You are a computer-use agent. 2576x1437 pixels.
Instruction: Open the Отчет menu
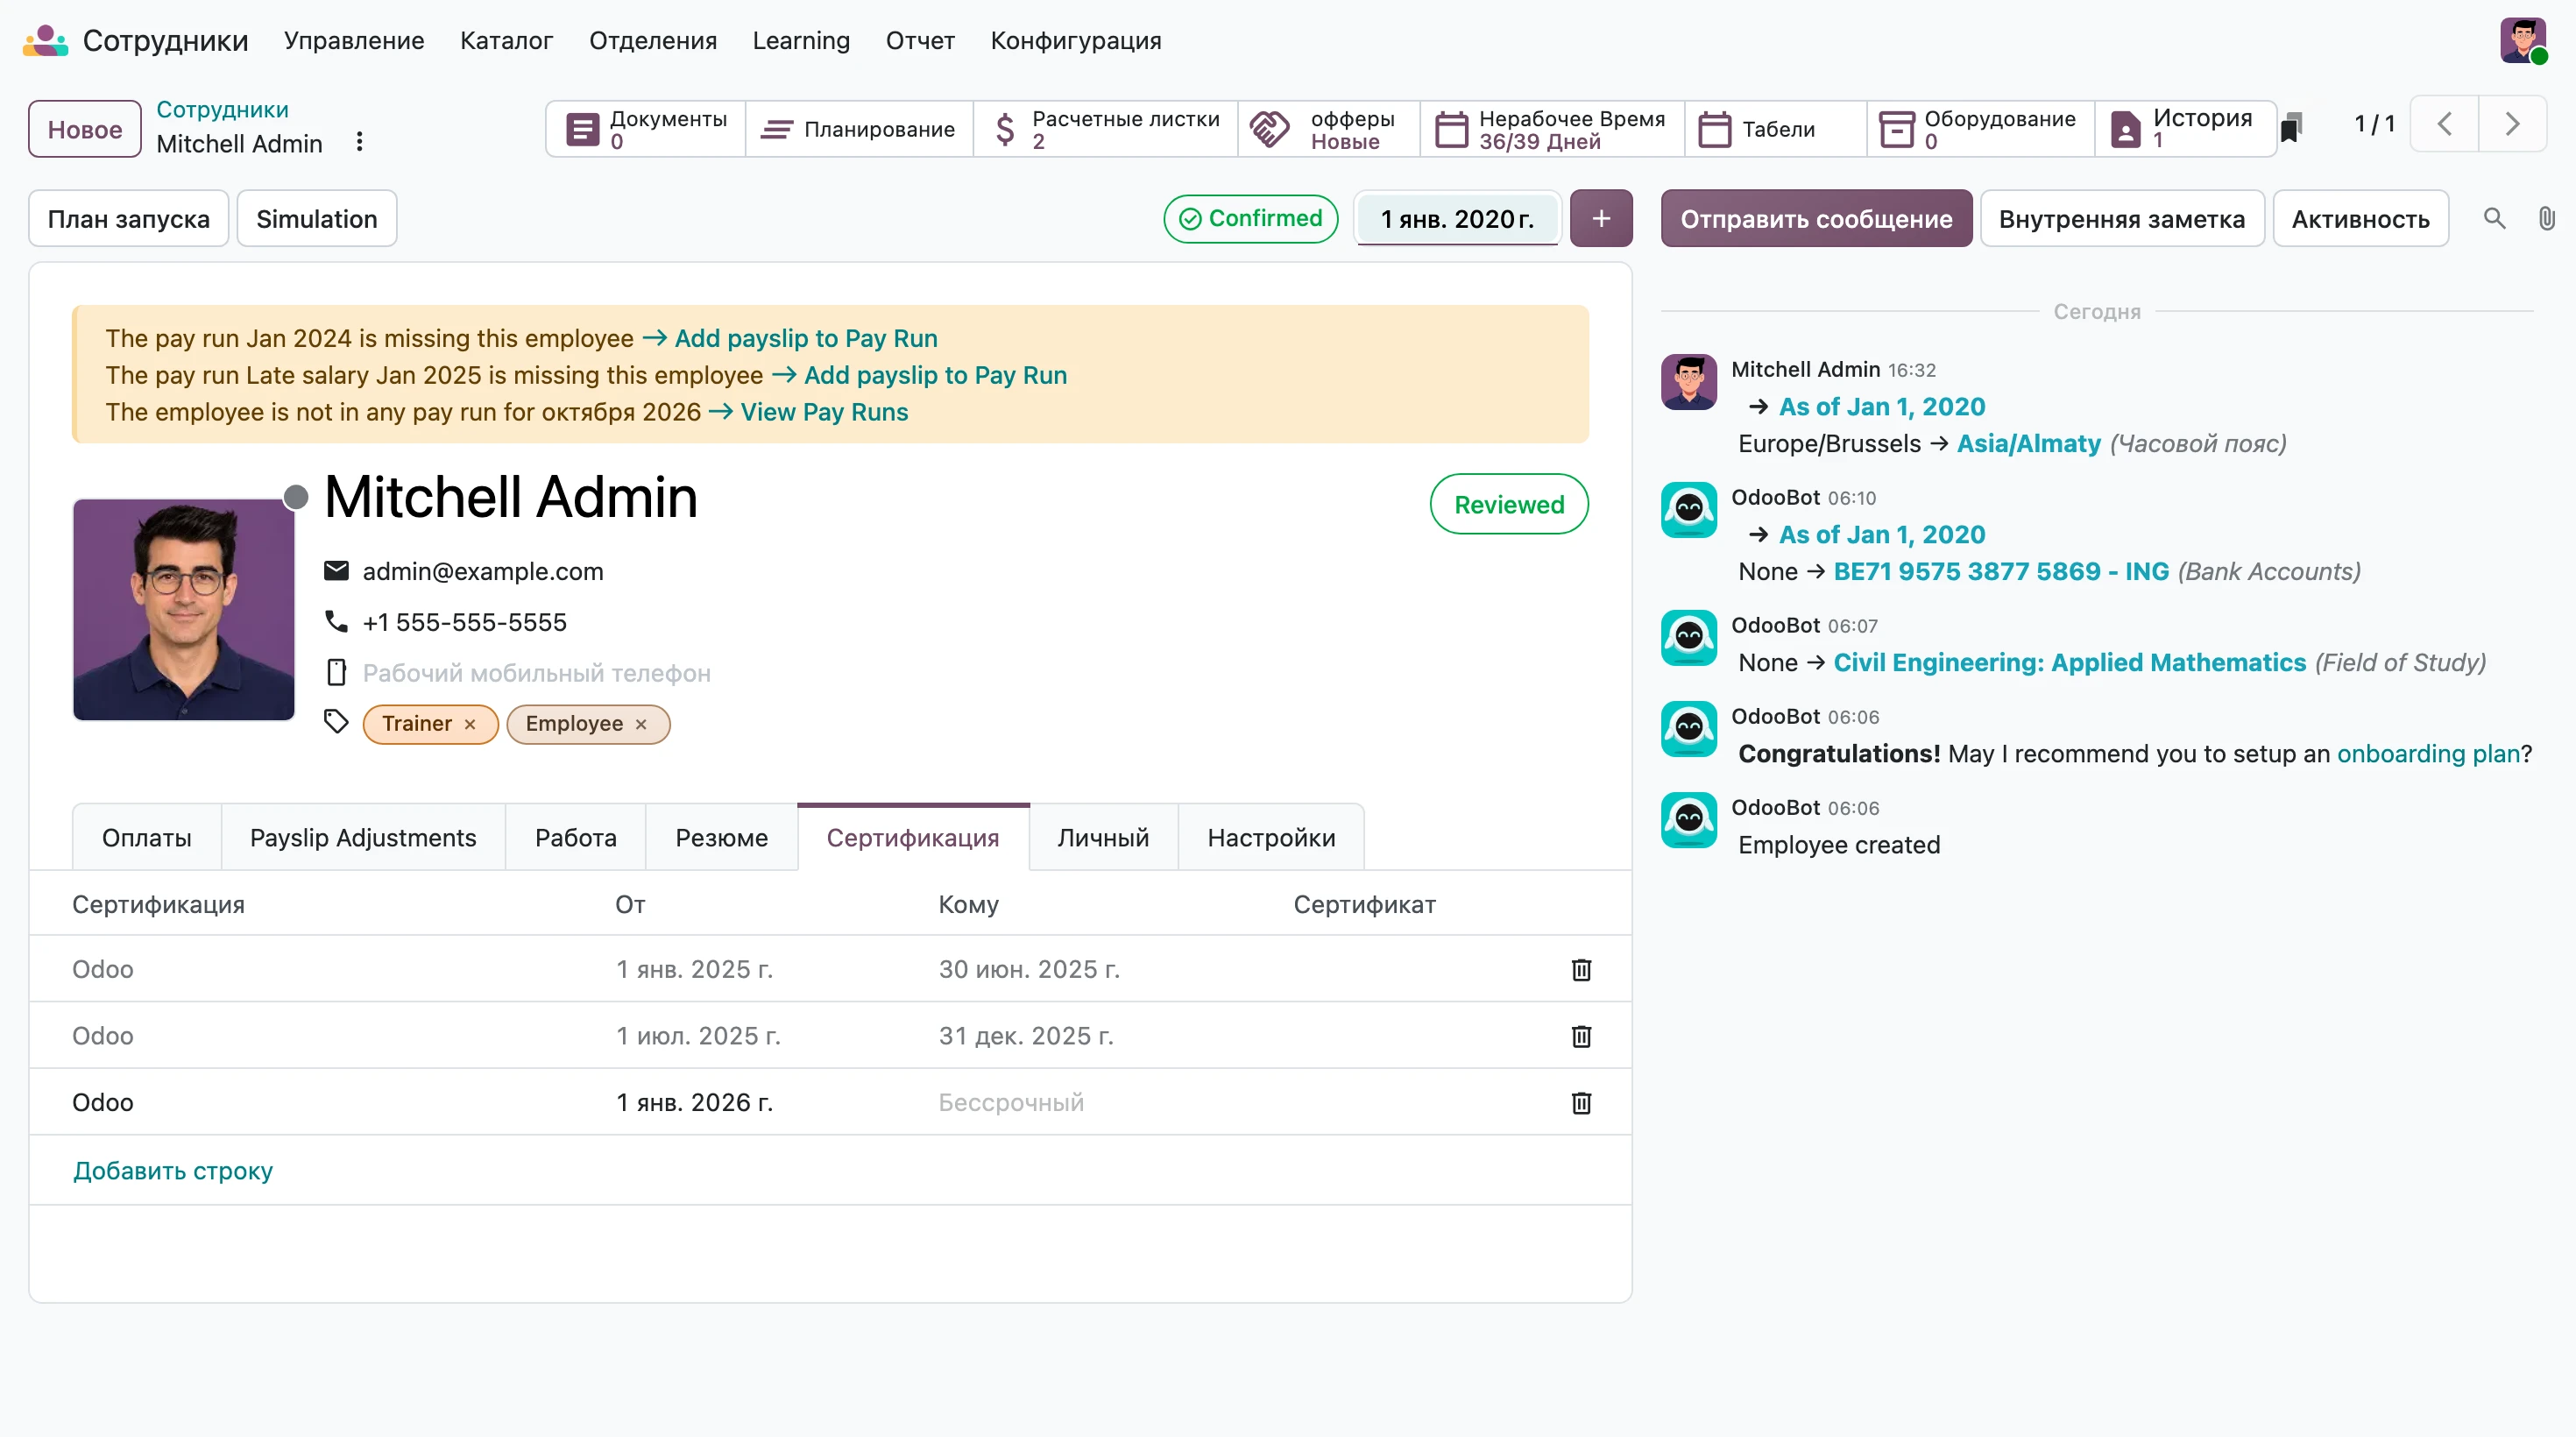[x=920, y=40]
